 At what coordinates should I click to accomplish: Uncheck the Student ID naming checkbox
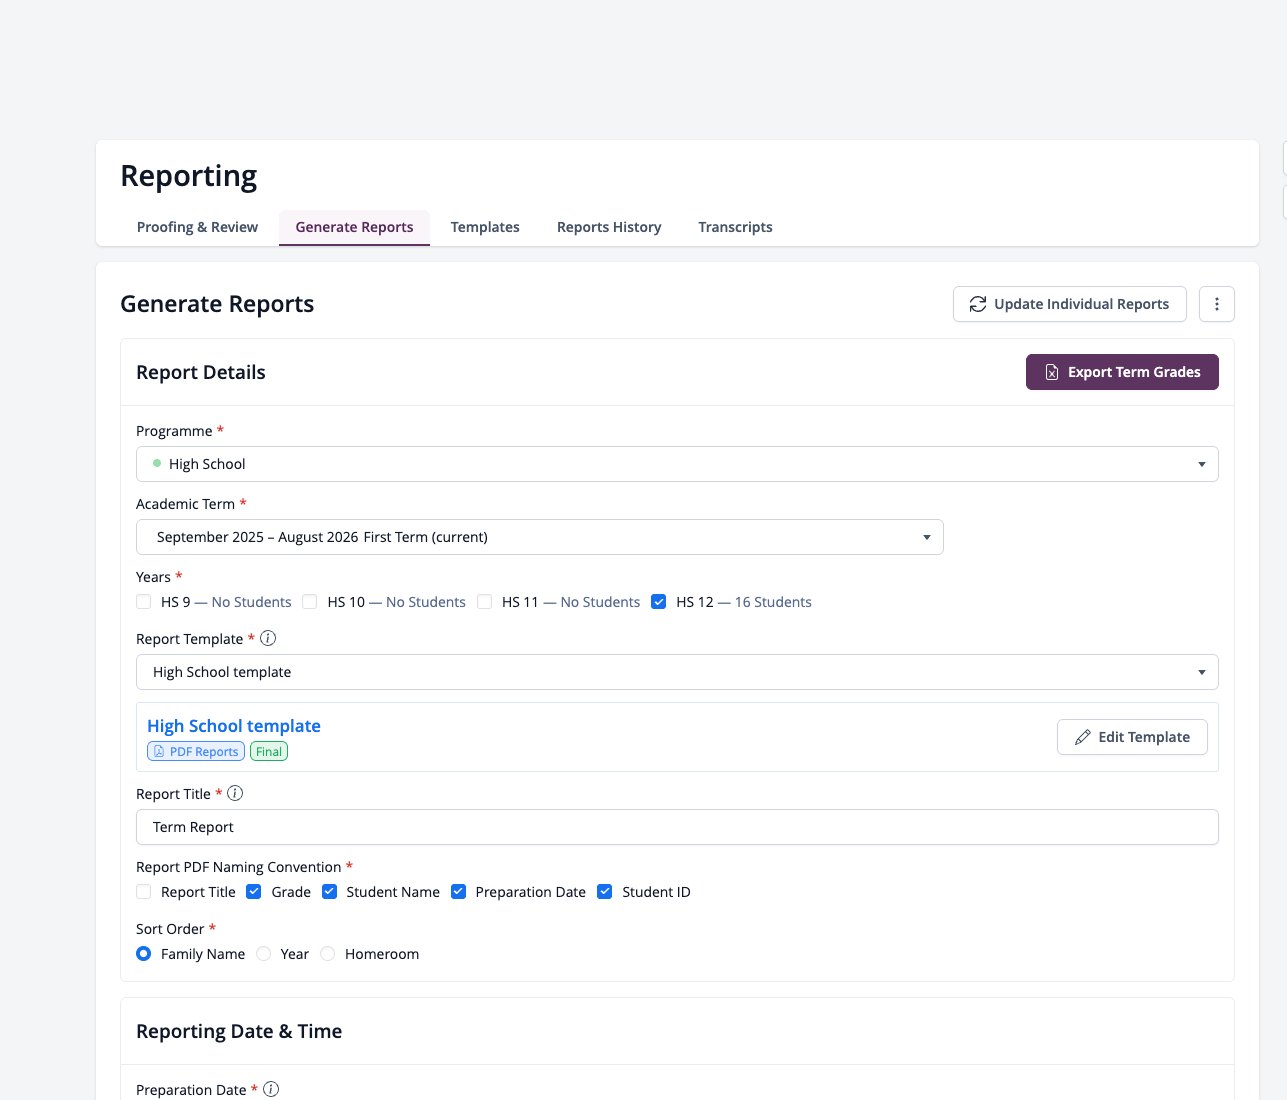click(604, 891)
